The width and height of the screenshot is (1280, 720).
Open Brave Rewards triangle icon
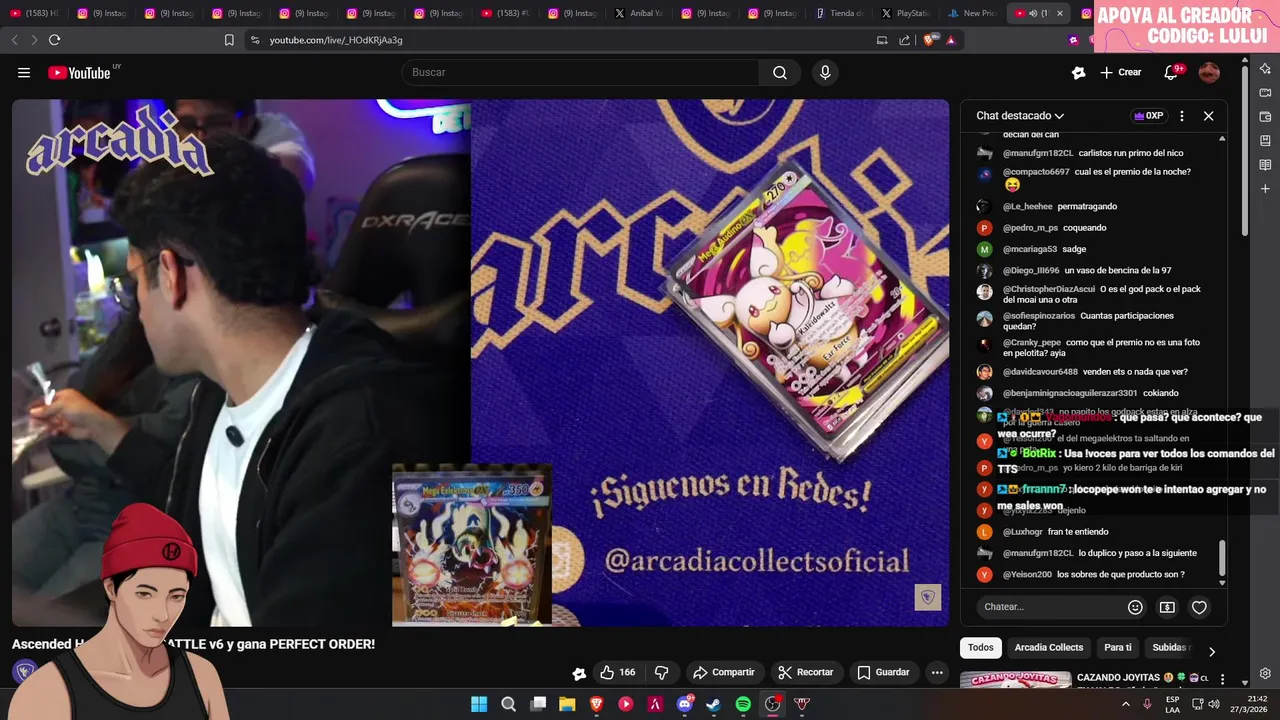[950, 40]
